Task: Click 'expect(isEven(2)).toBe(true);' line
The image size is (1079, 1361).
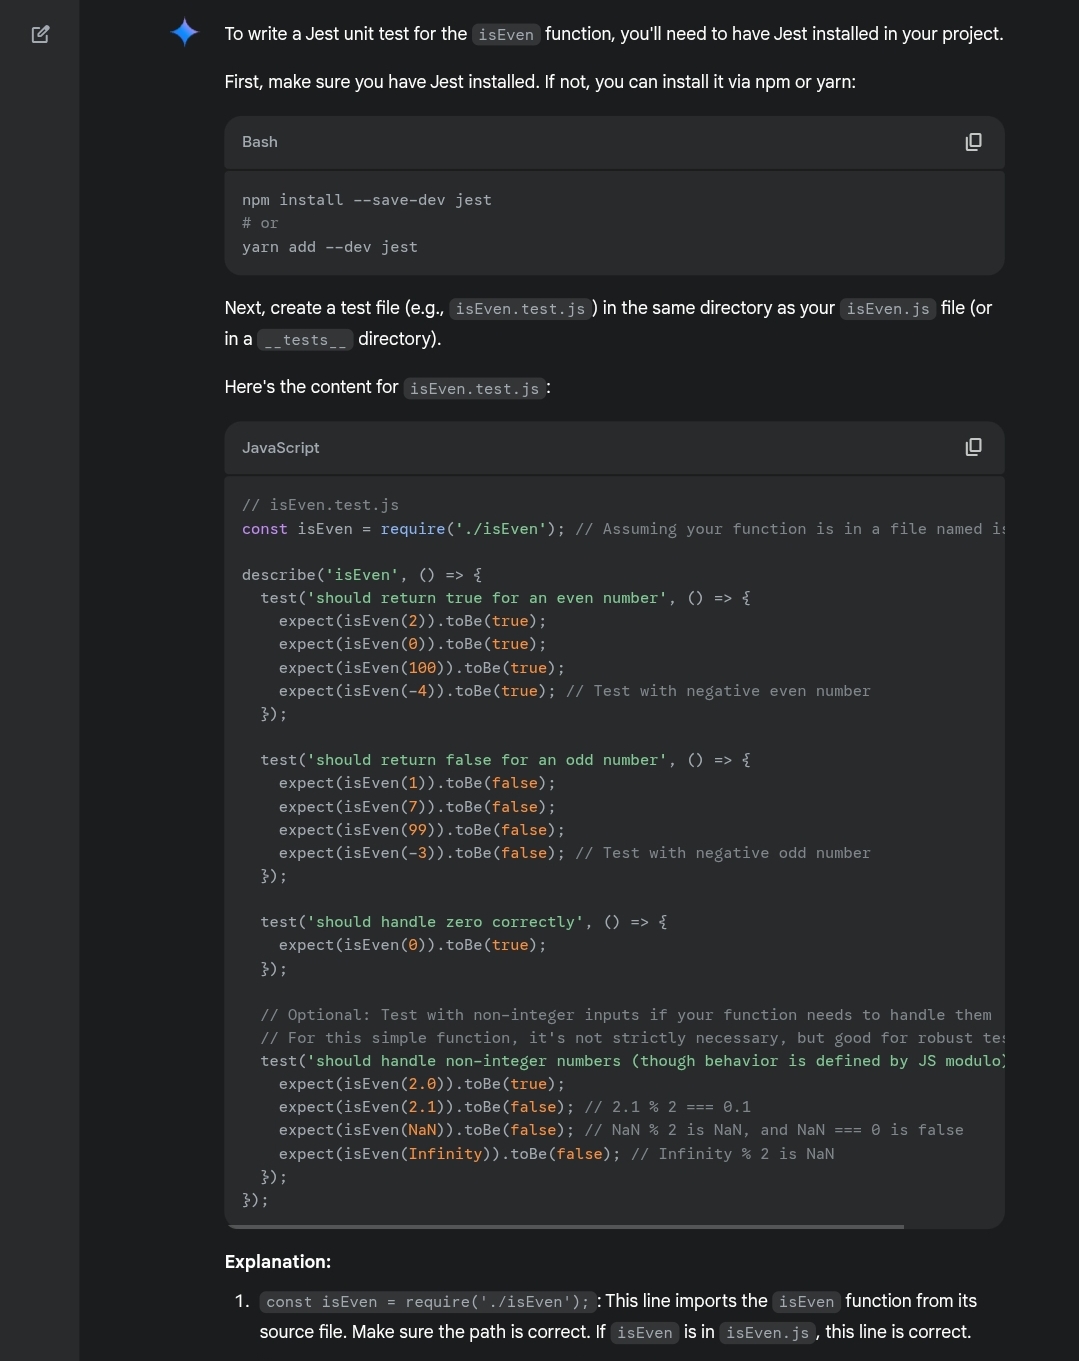Action: coord(413,621)
